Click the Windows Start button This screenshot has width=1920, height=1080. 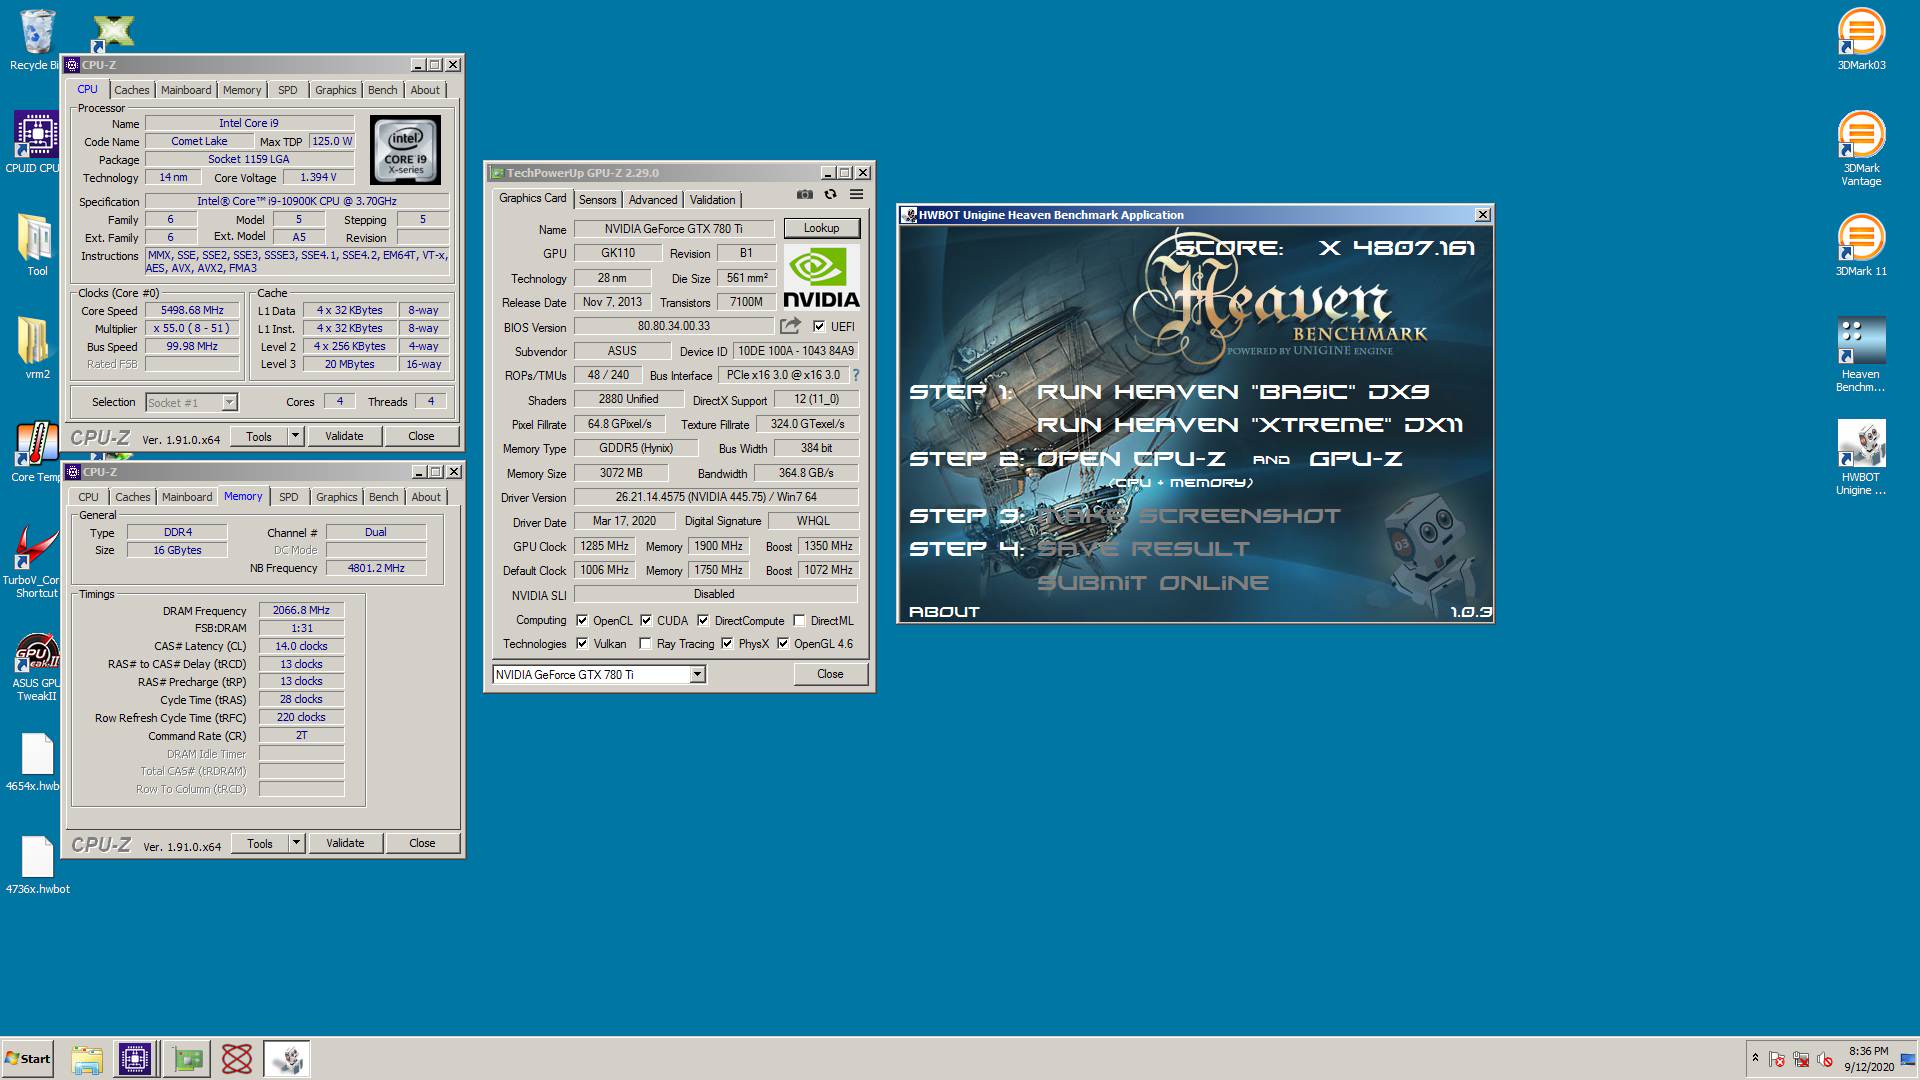click(x=28, y=1058)
